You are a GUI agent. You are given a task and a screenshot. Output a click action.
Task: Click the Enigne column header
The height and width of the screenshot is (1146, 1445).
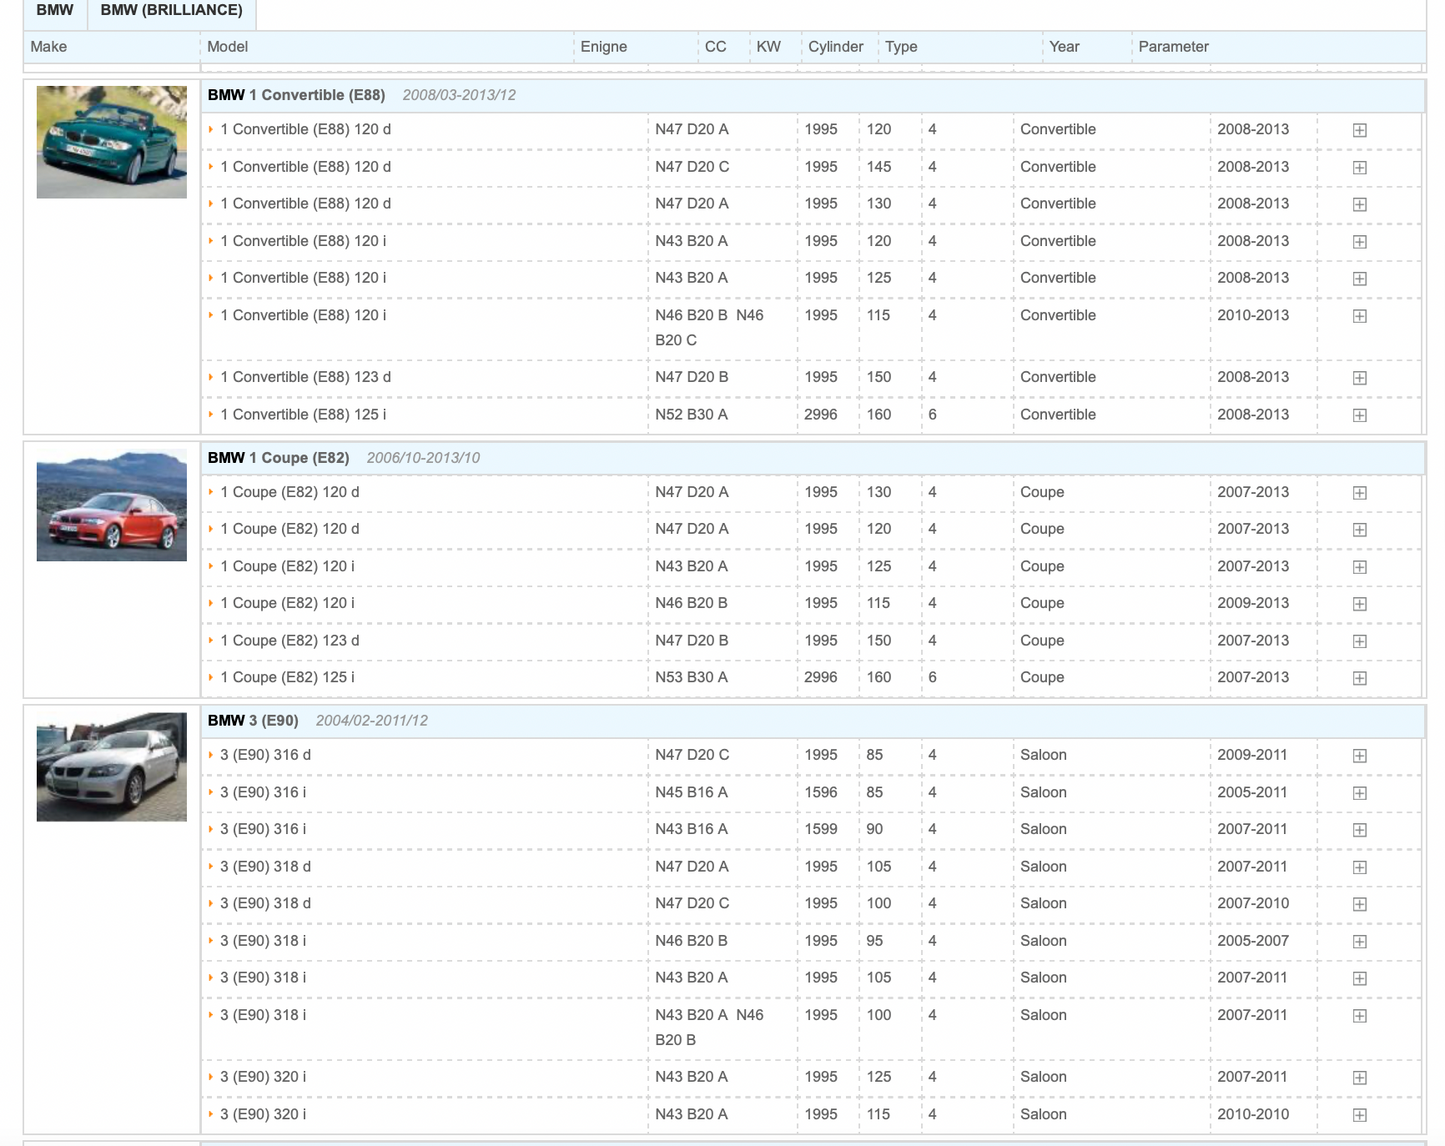[x=604, y=47]
